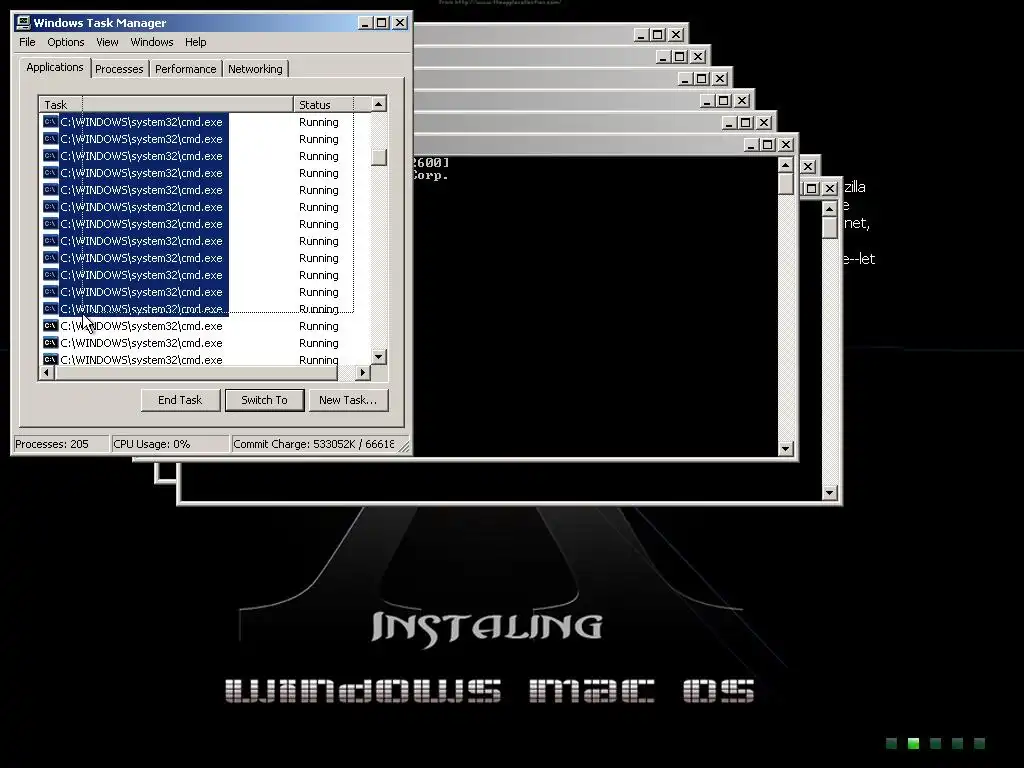The height and width of the screenshot is (768, 1024).
Task: Open the Windows menu in Task Manager
Action: point(152,42)
